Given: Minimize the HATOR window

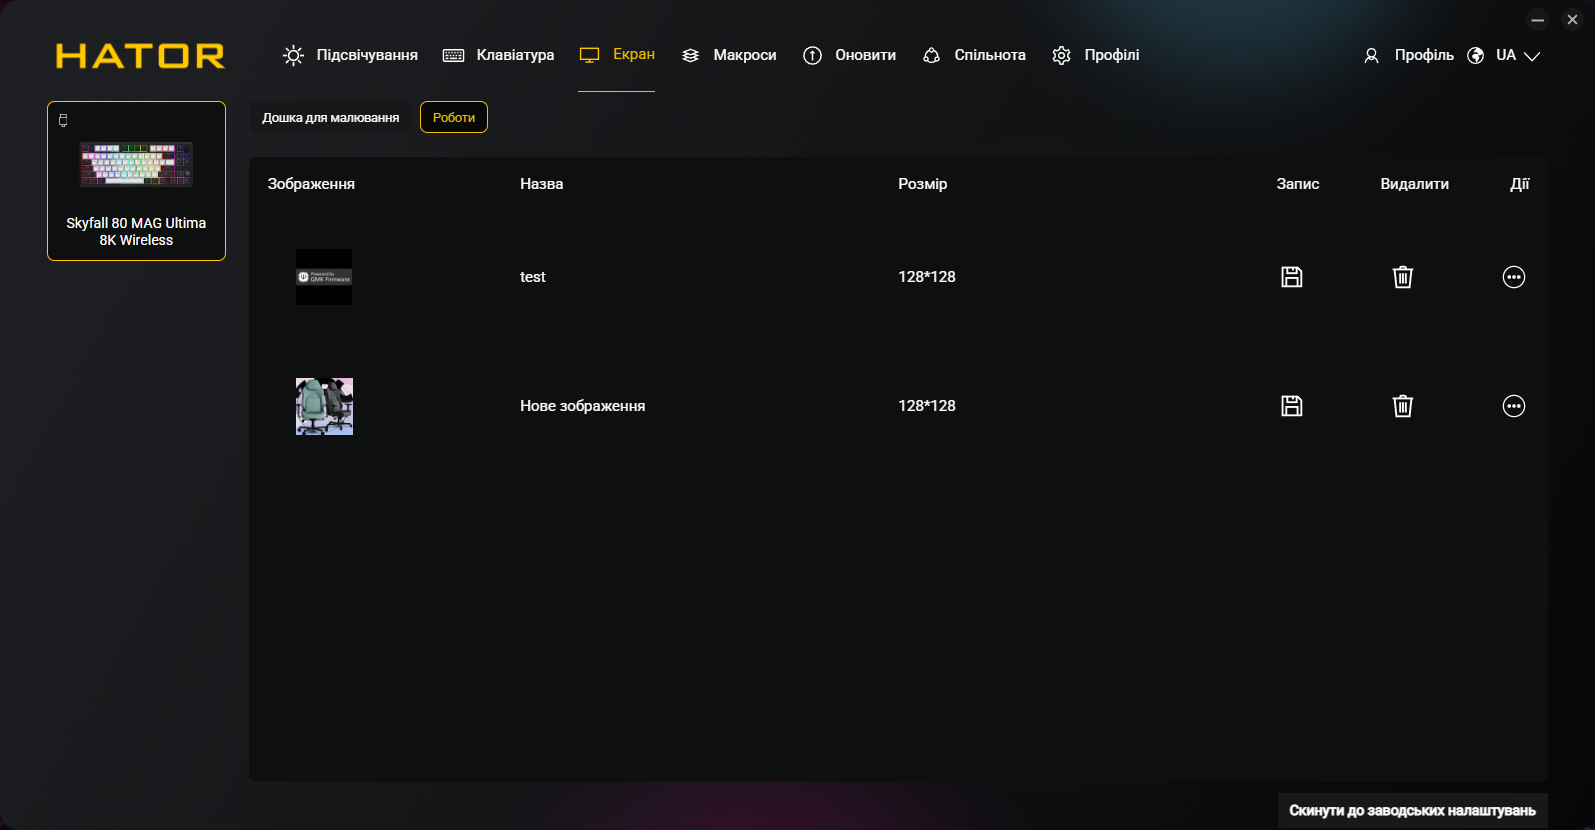Looking at the screenshot, I should click(1538, 20).
